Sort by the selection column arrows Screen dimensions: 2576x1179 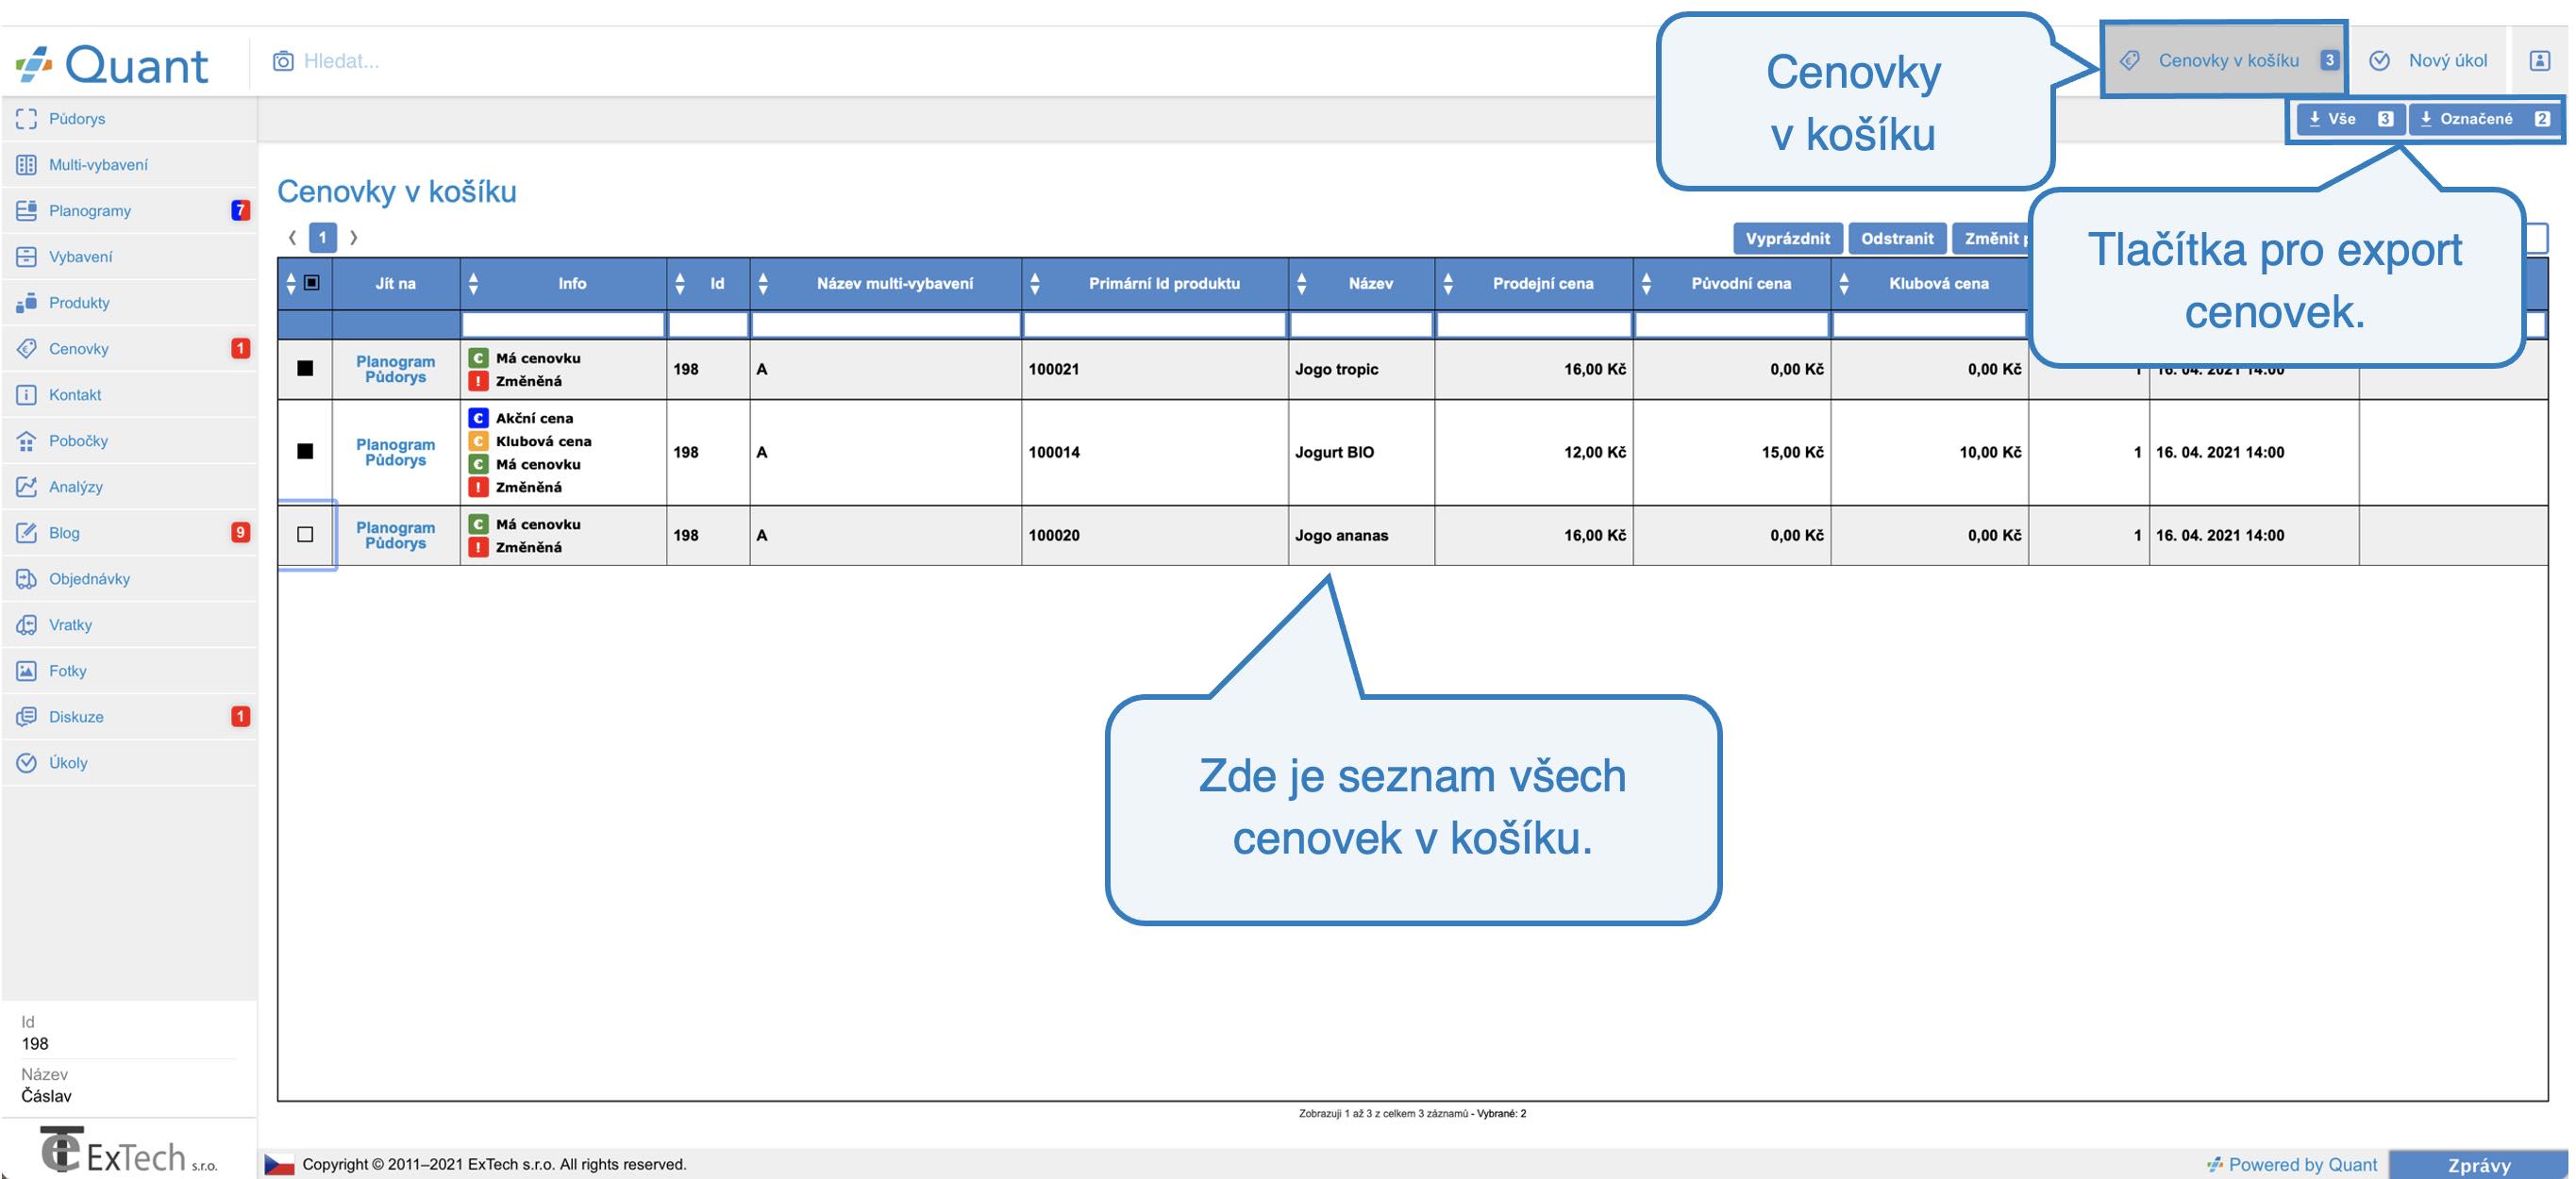click(x=291, y=283)
